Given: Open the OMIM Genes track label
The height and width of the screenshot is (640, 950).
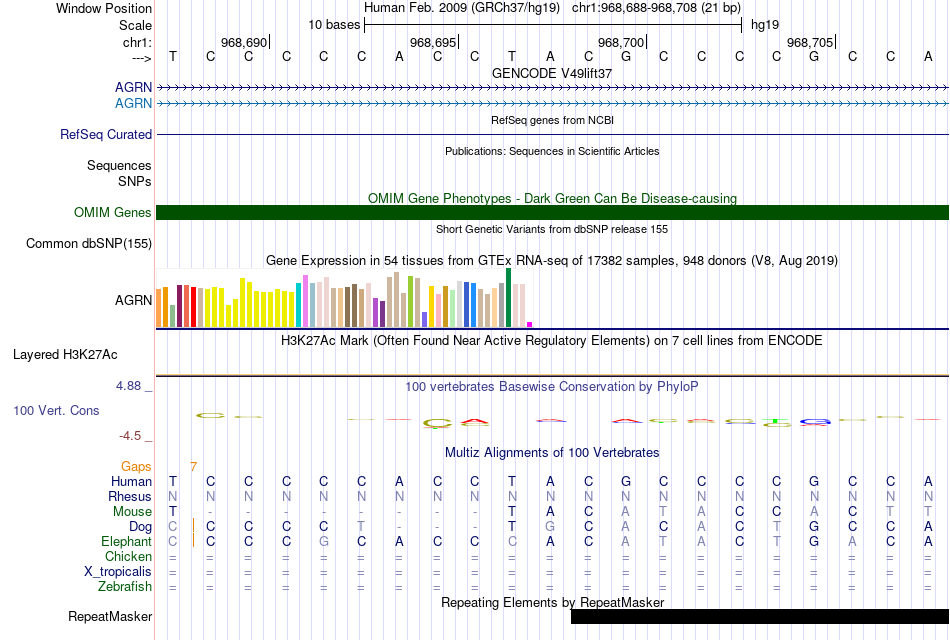Looking at the screenshot, I should [x=113, y=212].
